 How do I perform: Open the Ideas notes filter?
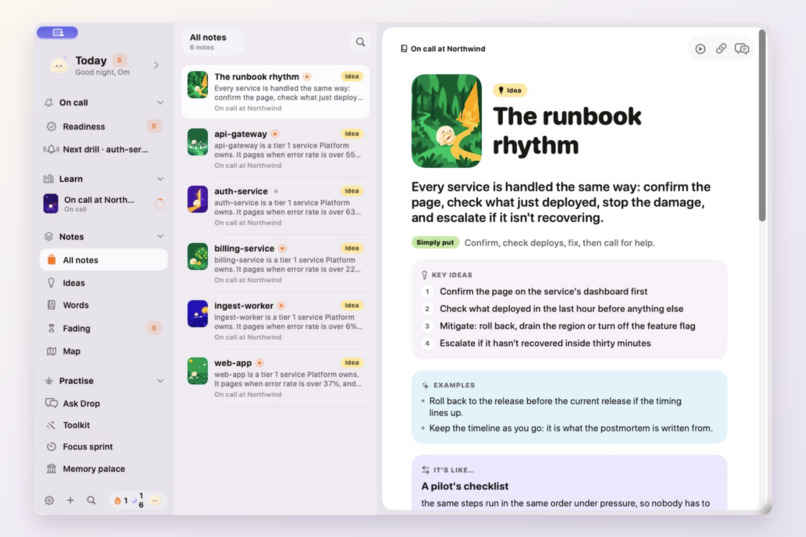click(104, 283)
